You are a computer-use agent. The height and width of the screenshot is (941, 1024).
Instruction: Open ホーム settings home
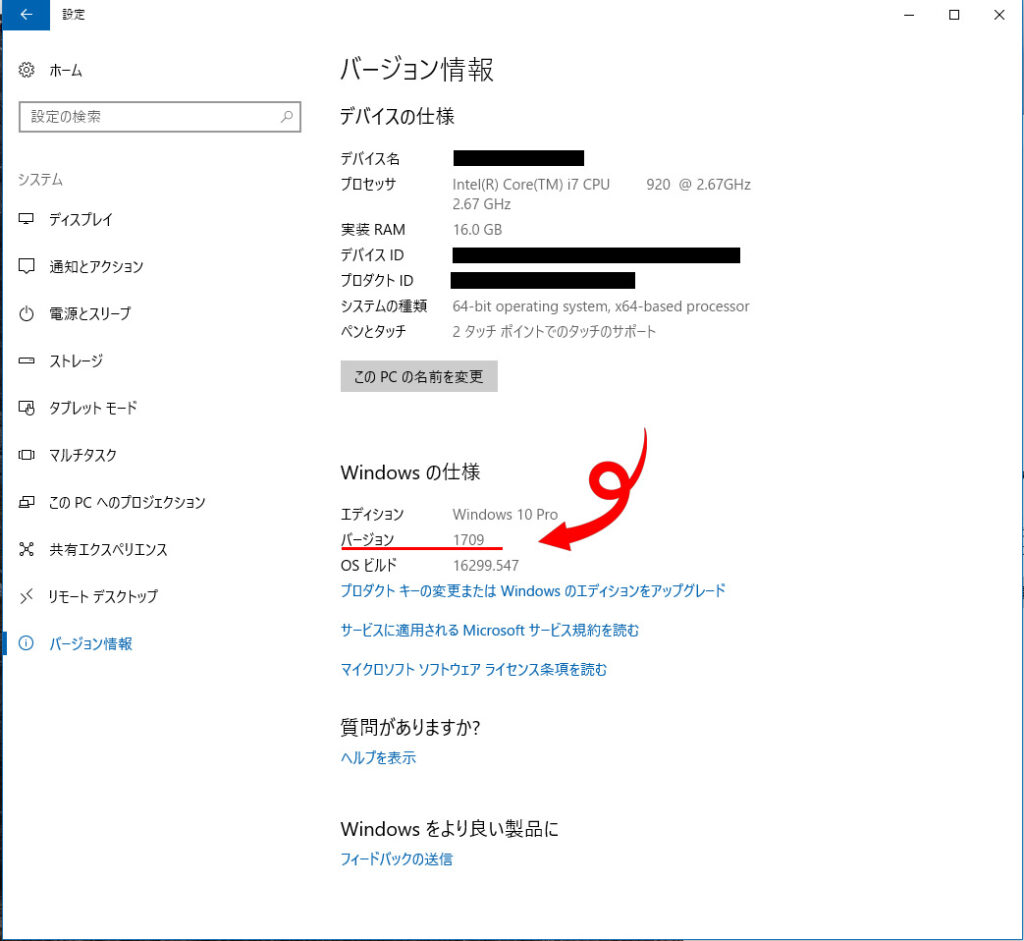66,71
